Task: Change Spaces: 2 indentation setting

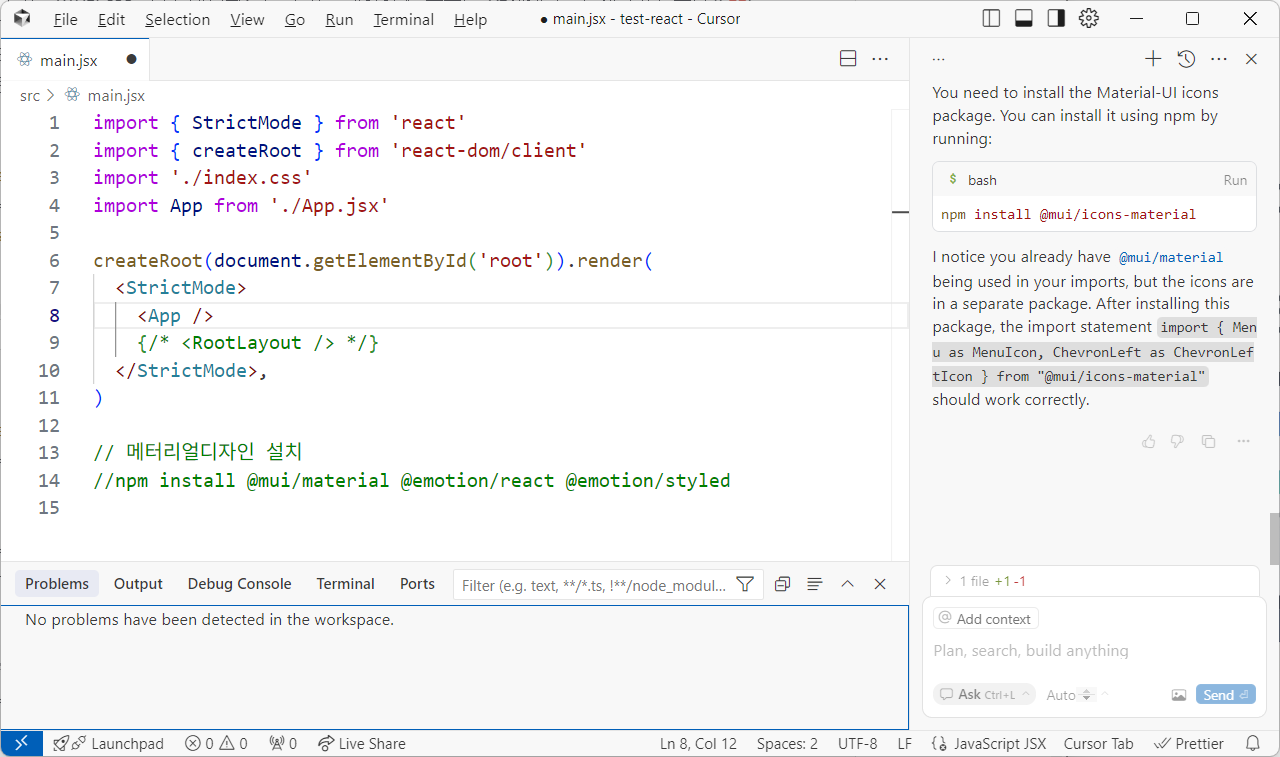Action: (787, 744)
